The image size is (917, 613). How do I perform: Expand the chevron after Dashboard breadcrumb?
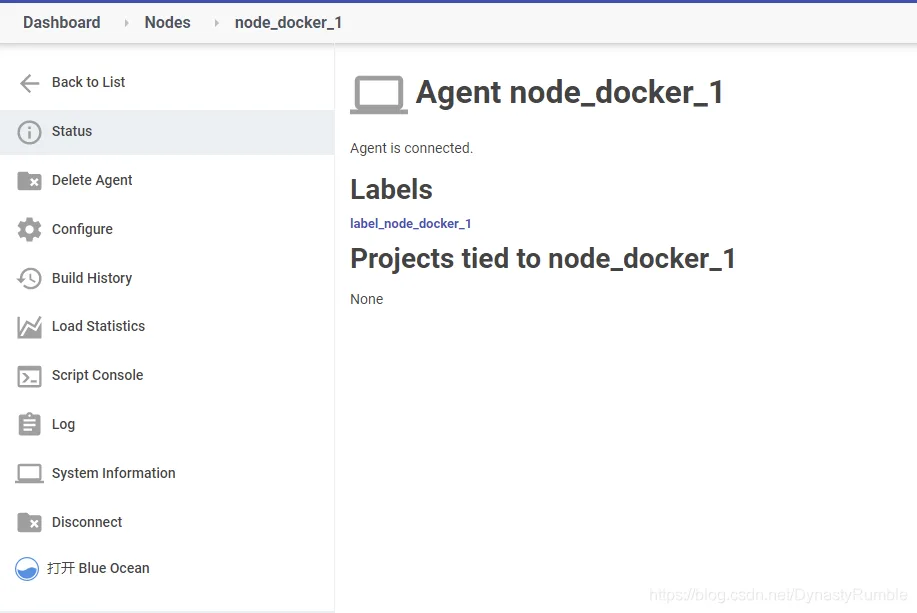126,23
